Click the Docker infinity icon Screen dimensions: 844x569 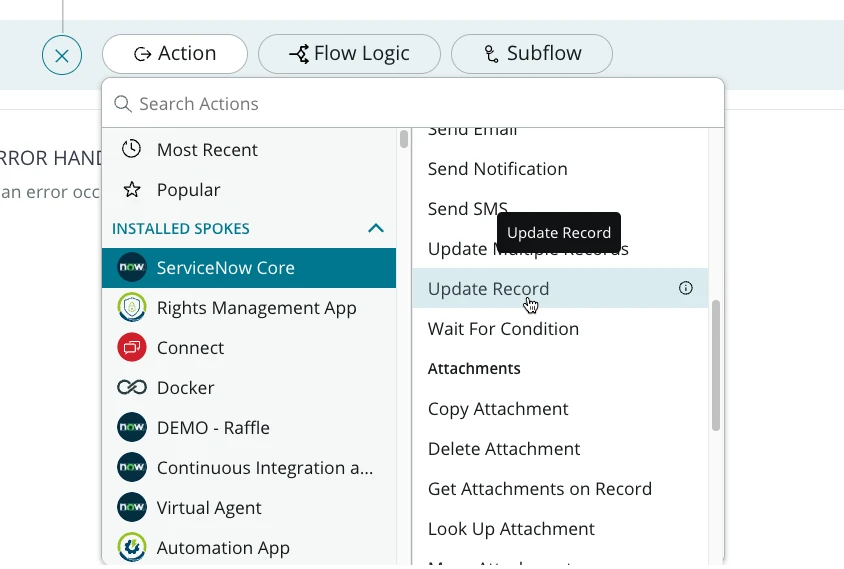132,388
